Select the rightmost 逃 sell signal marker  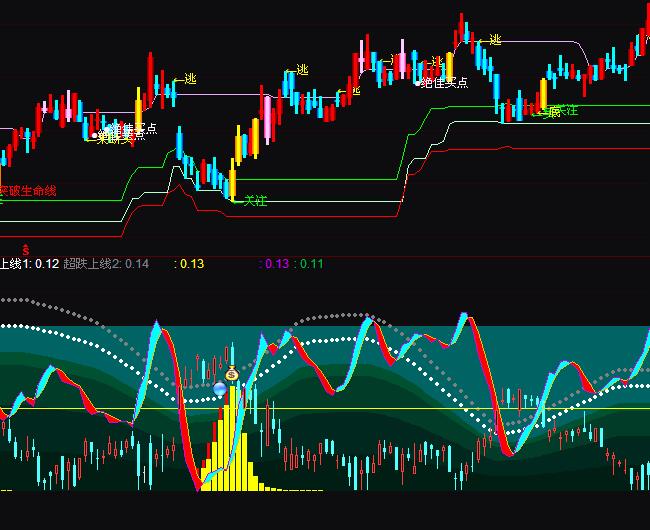pos(495,40)
